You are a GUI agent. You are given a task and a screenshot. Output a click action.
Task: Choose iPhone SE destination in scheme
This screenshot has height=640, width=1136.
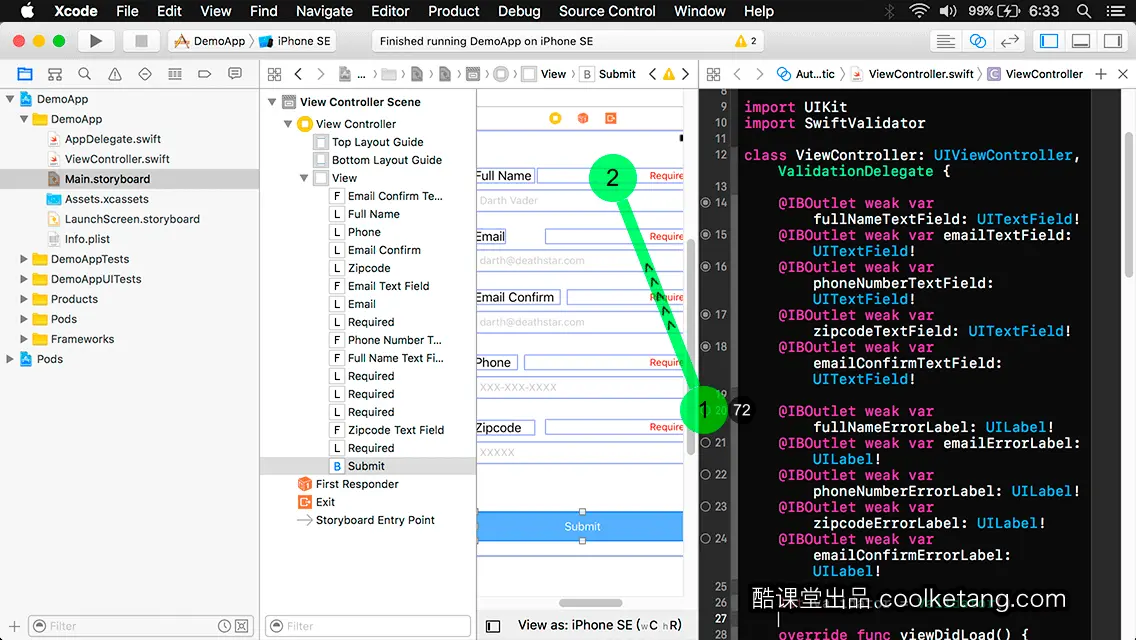(295, 41)
